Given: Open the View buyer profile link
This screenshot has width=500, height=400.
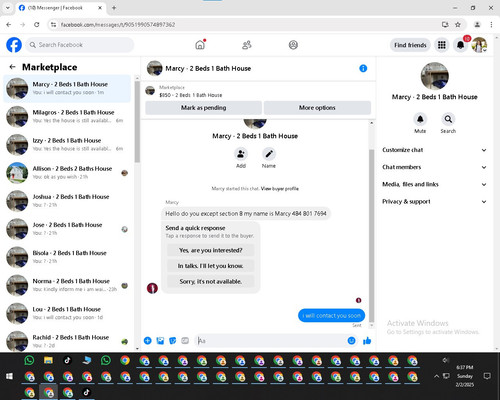Looking at the screenshot, I should tap(280, 189).
